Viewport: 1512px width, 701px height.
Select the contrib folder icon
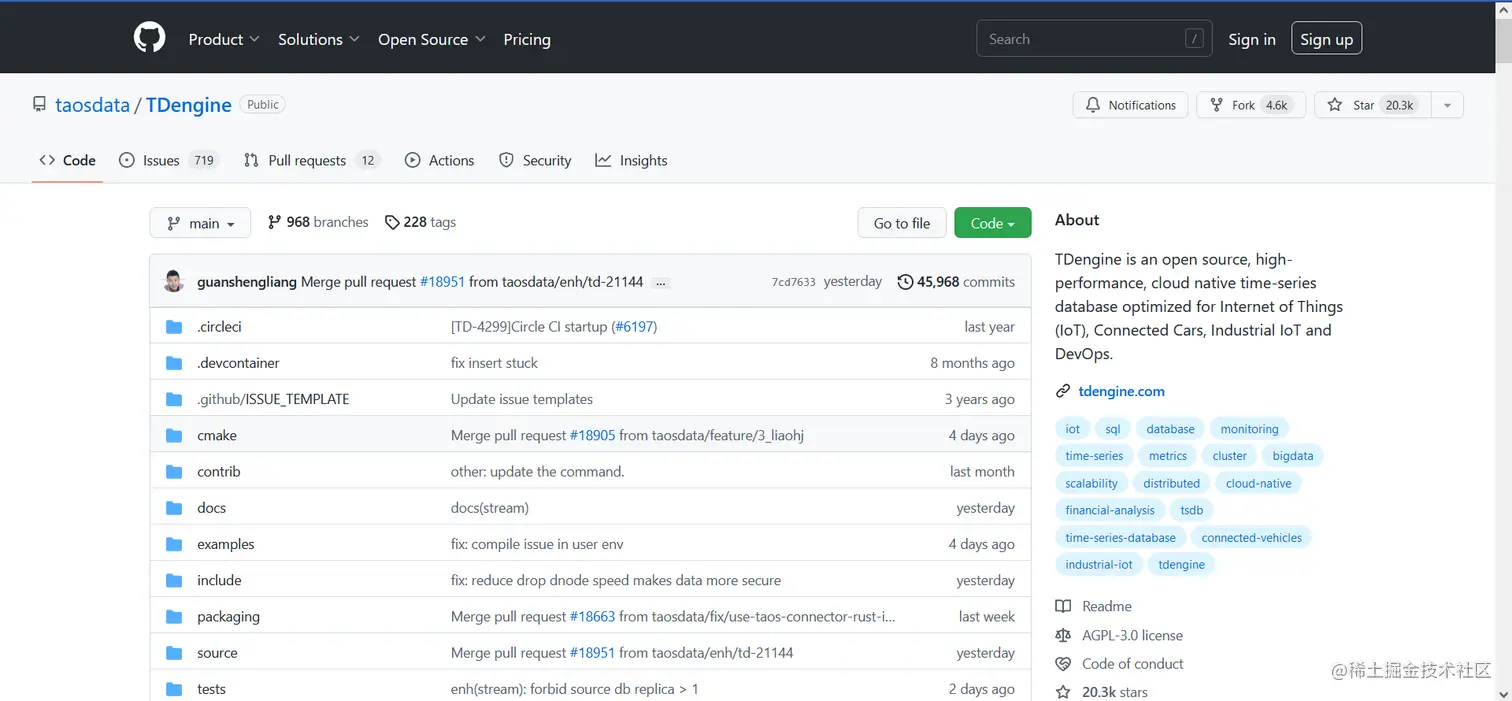(174, 472)
